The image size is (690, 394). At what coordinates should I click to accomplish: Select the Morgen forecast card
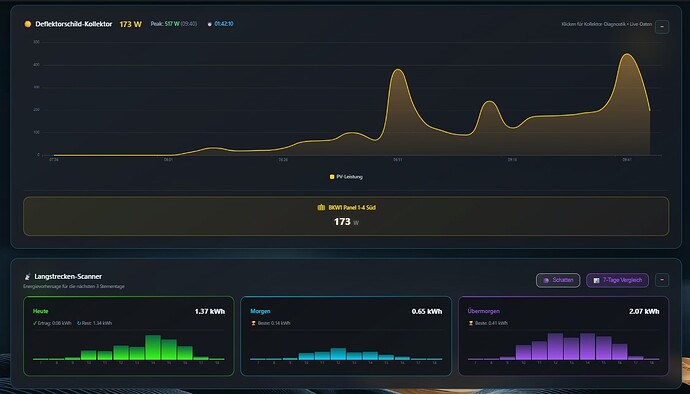(346, 336)
